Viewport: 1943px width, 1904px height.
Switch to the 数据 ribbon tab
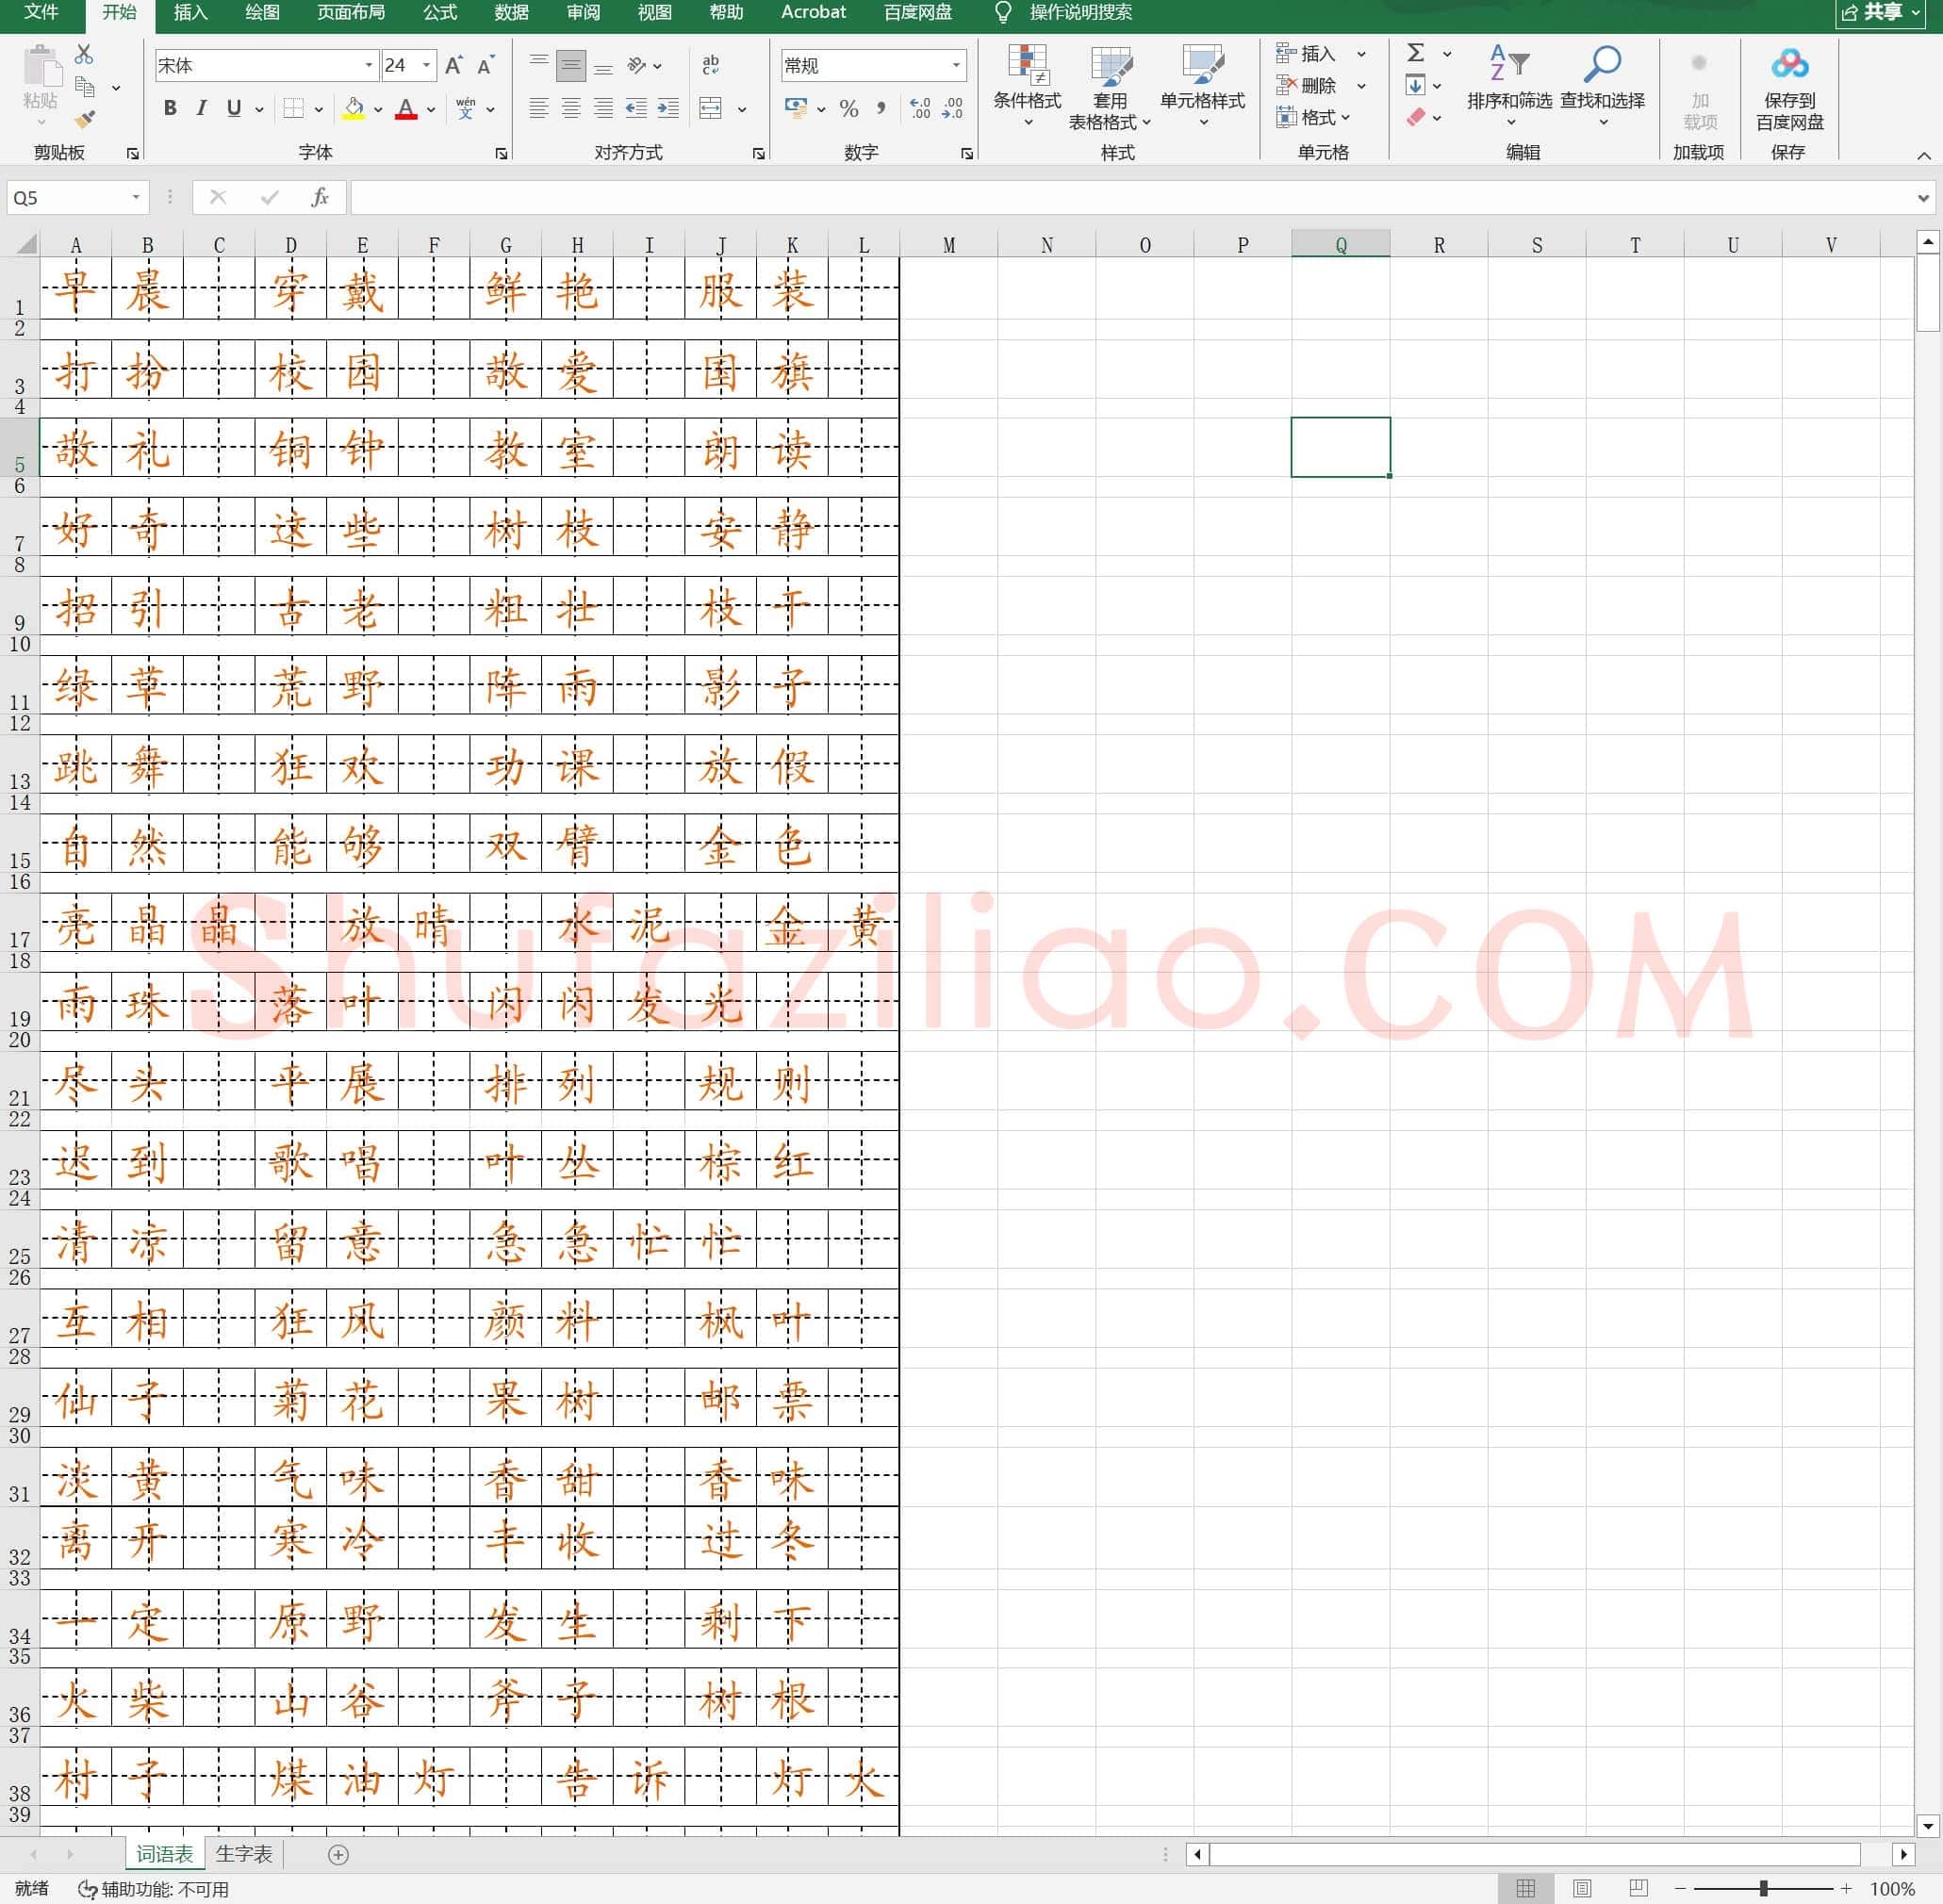click(x=512, y=12)
